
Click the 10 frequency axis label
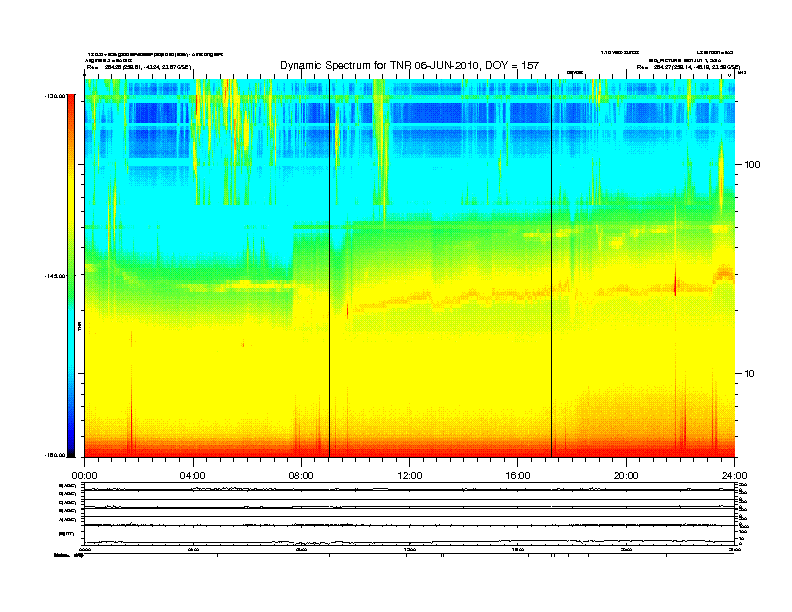pos(750,374)
